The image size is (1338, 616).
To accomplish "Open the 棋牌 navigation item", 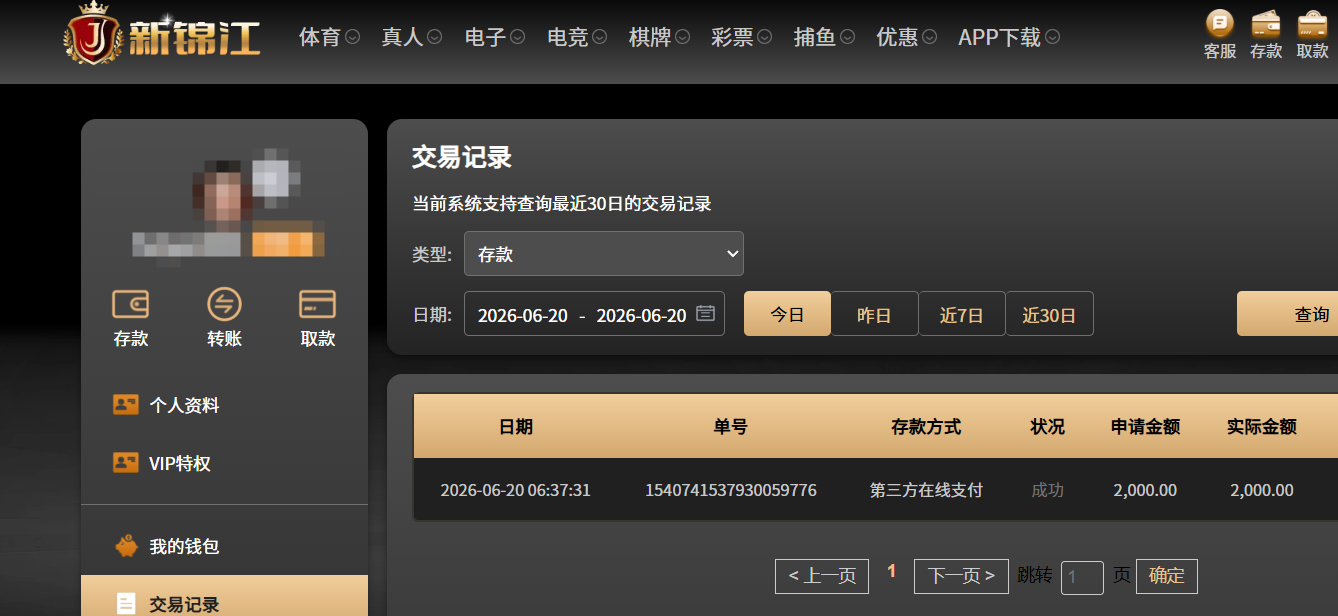I will coord(650,37).
